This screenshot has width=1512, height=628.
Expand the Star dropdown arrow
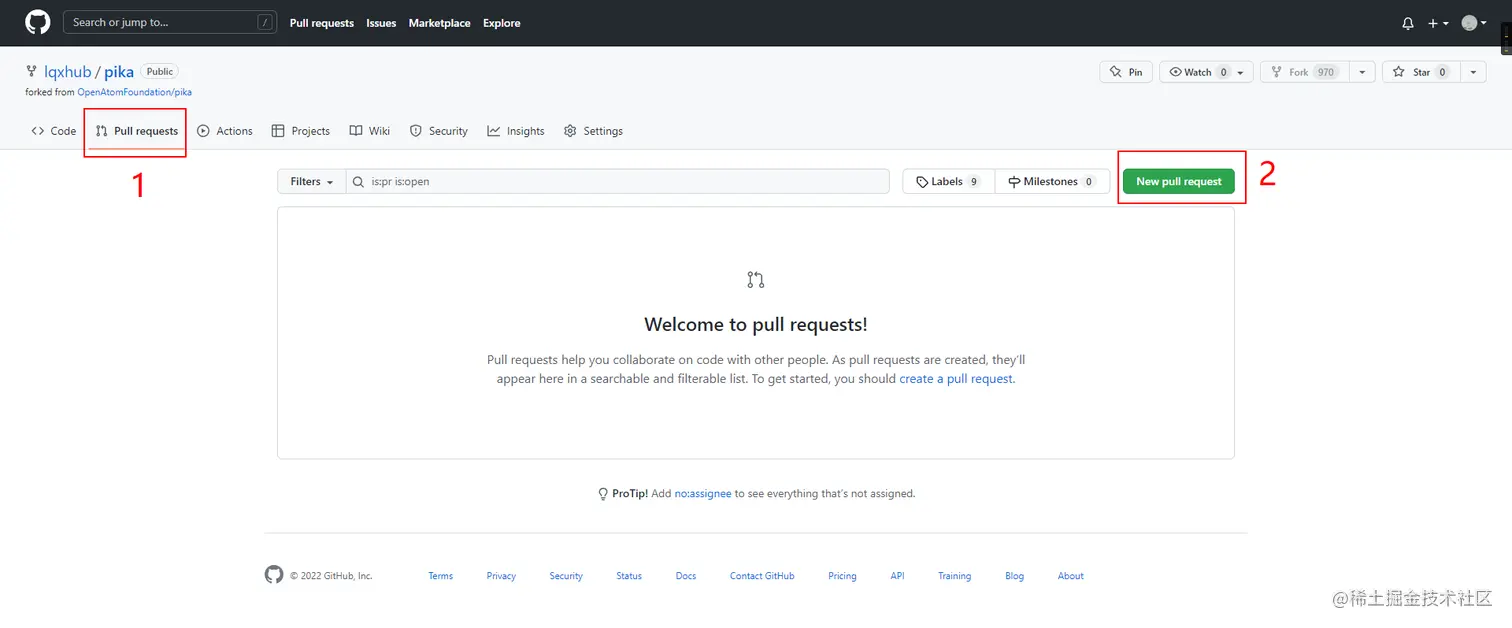(1472, 71)
